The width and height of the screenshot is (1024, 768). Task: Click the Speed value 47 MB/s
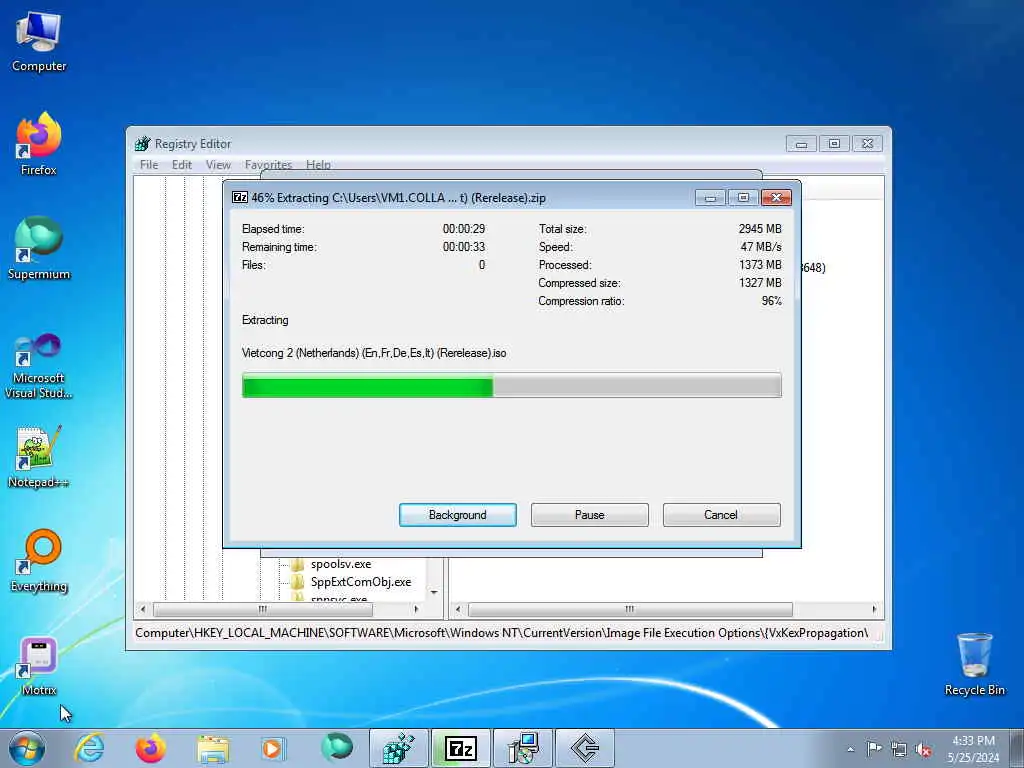click(x=761, y=247)
